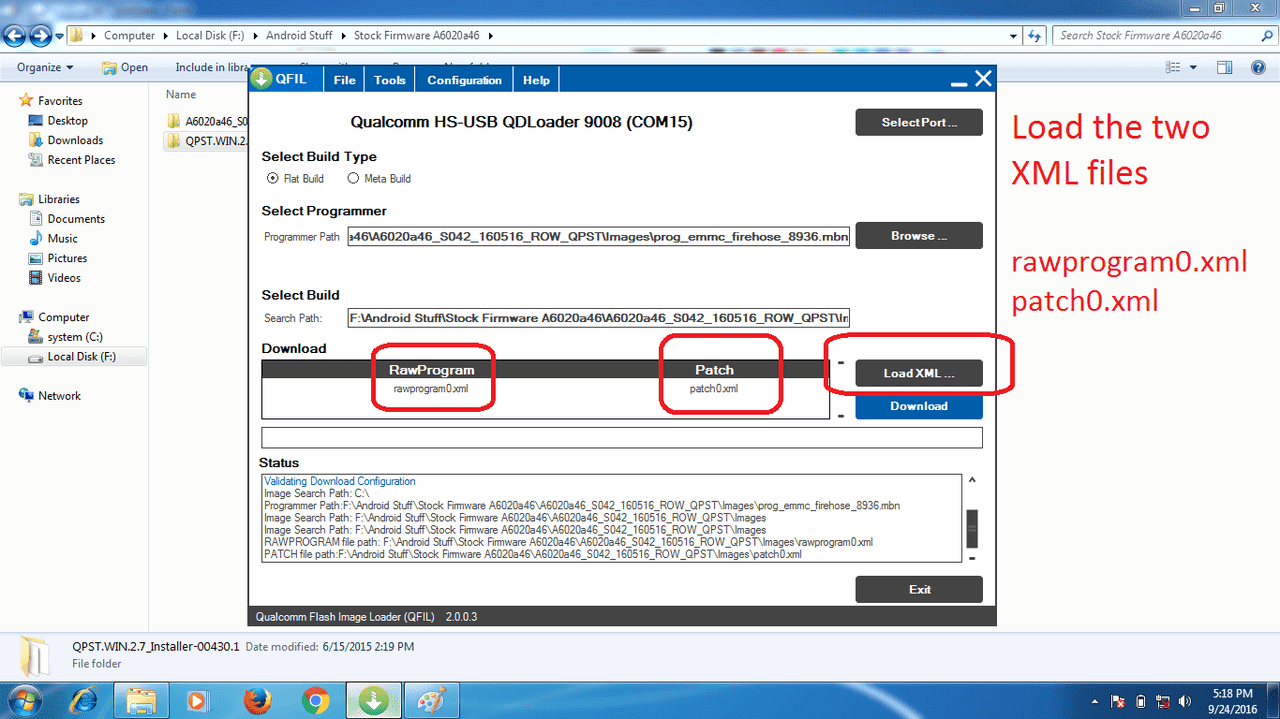
Task: Click Local Disk (F:) in address breadcrumb
Action: pyautogui.click(x=209, y=35)
